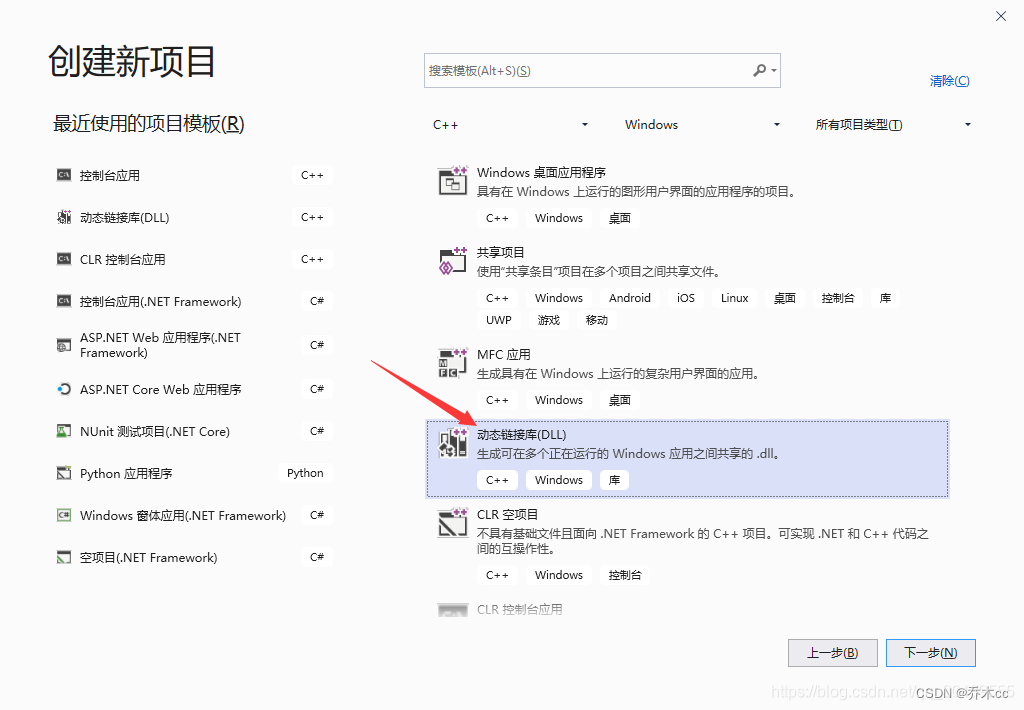Click the 库 tag under 动态链接库(DLL)

point(615,480)
